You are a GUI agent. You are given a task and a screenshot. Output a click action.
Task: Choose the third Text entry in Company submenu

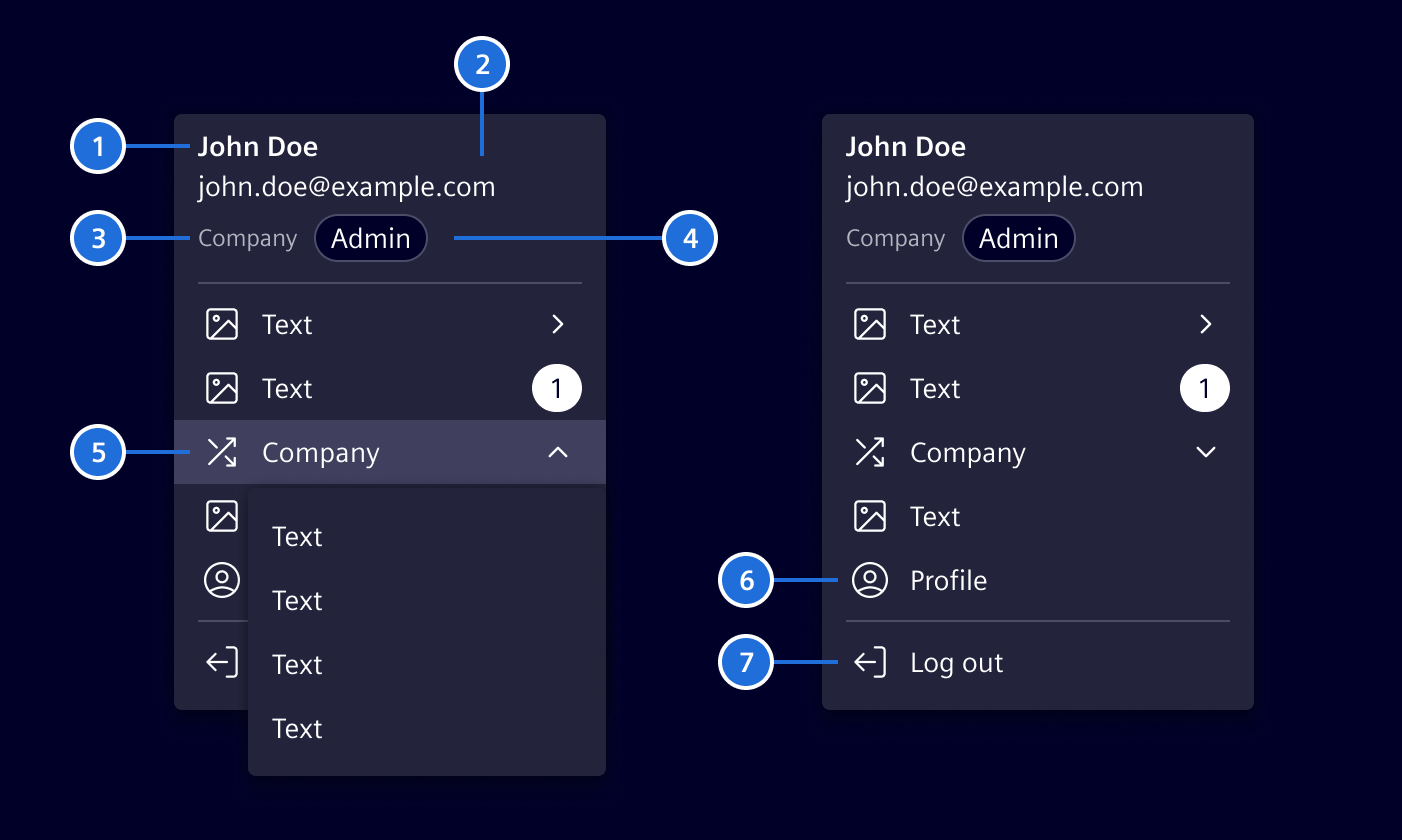point(298,665)
